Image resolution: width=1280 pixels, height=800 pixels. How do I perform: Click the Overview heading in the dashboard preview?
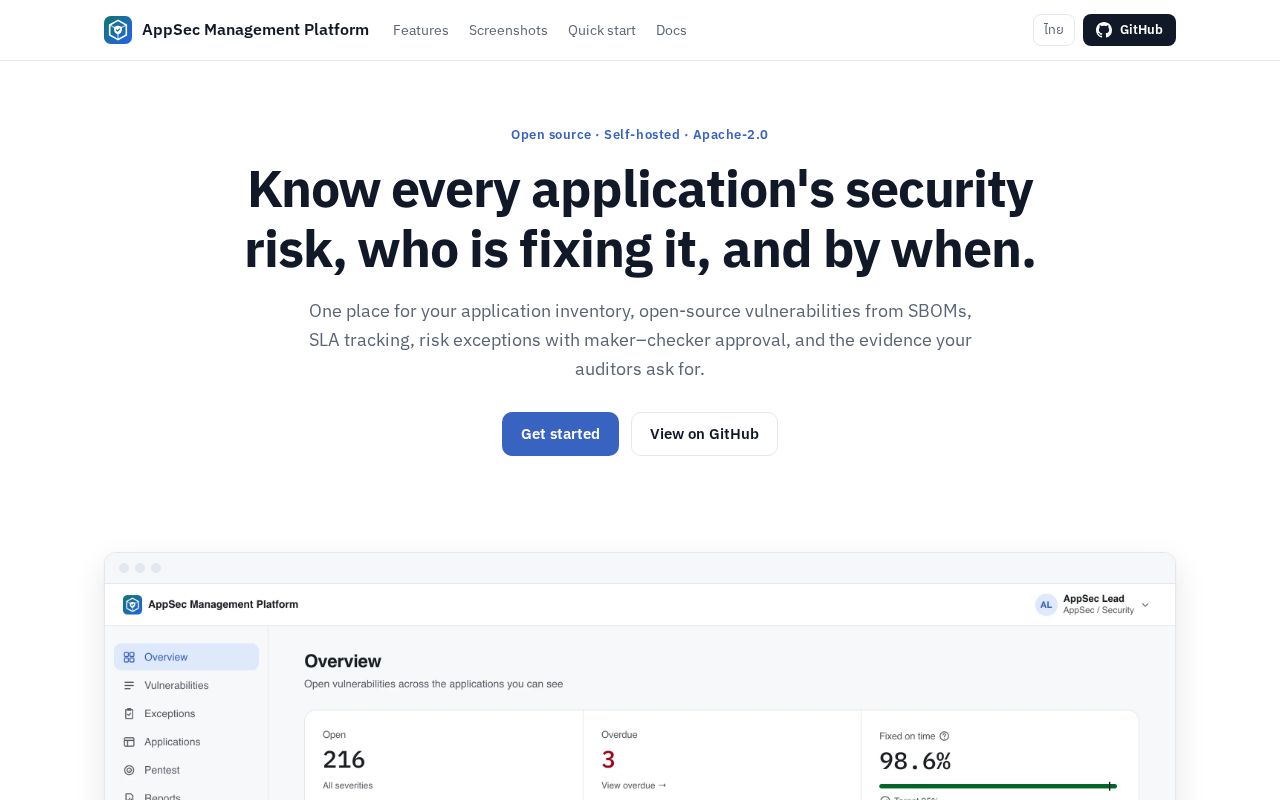[343, 661]
